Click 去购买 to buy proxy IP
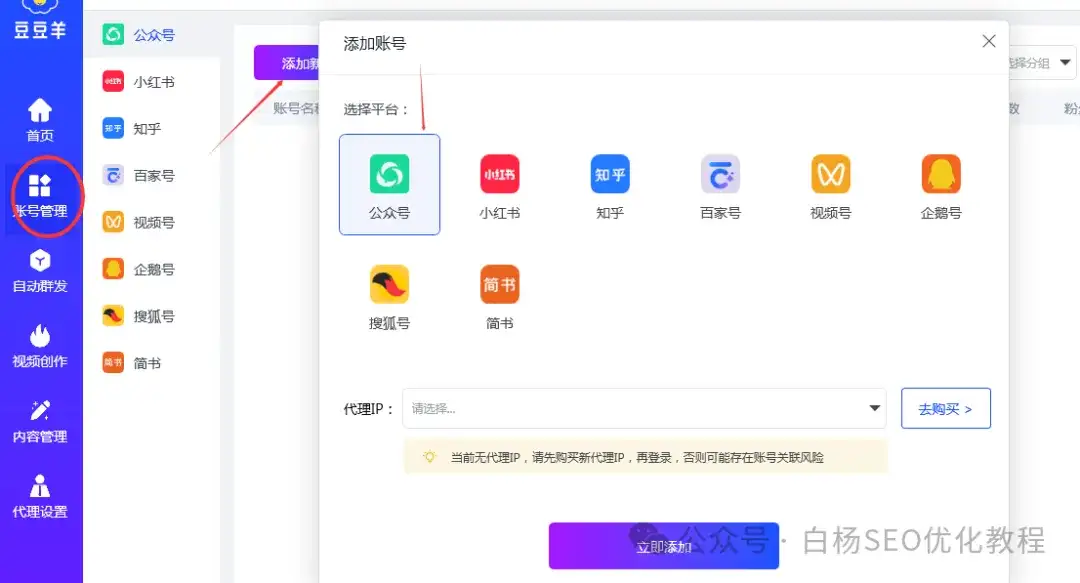The height and width of the screenshot is (583, 1080). pyautogui.click(x=946, y=408)
